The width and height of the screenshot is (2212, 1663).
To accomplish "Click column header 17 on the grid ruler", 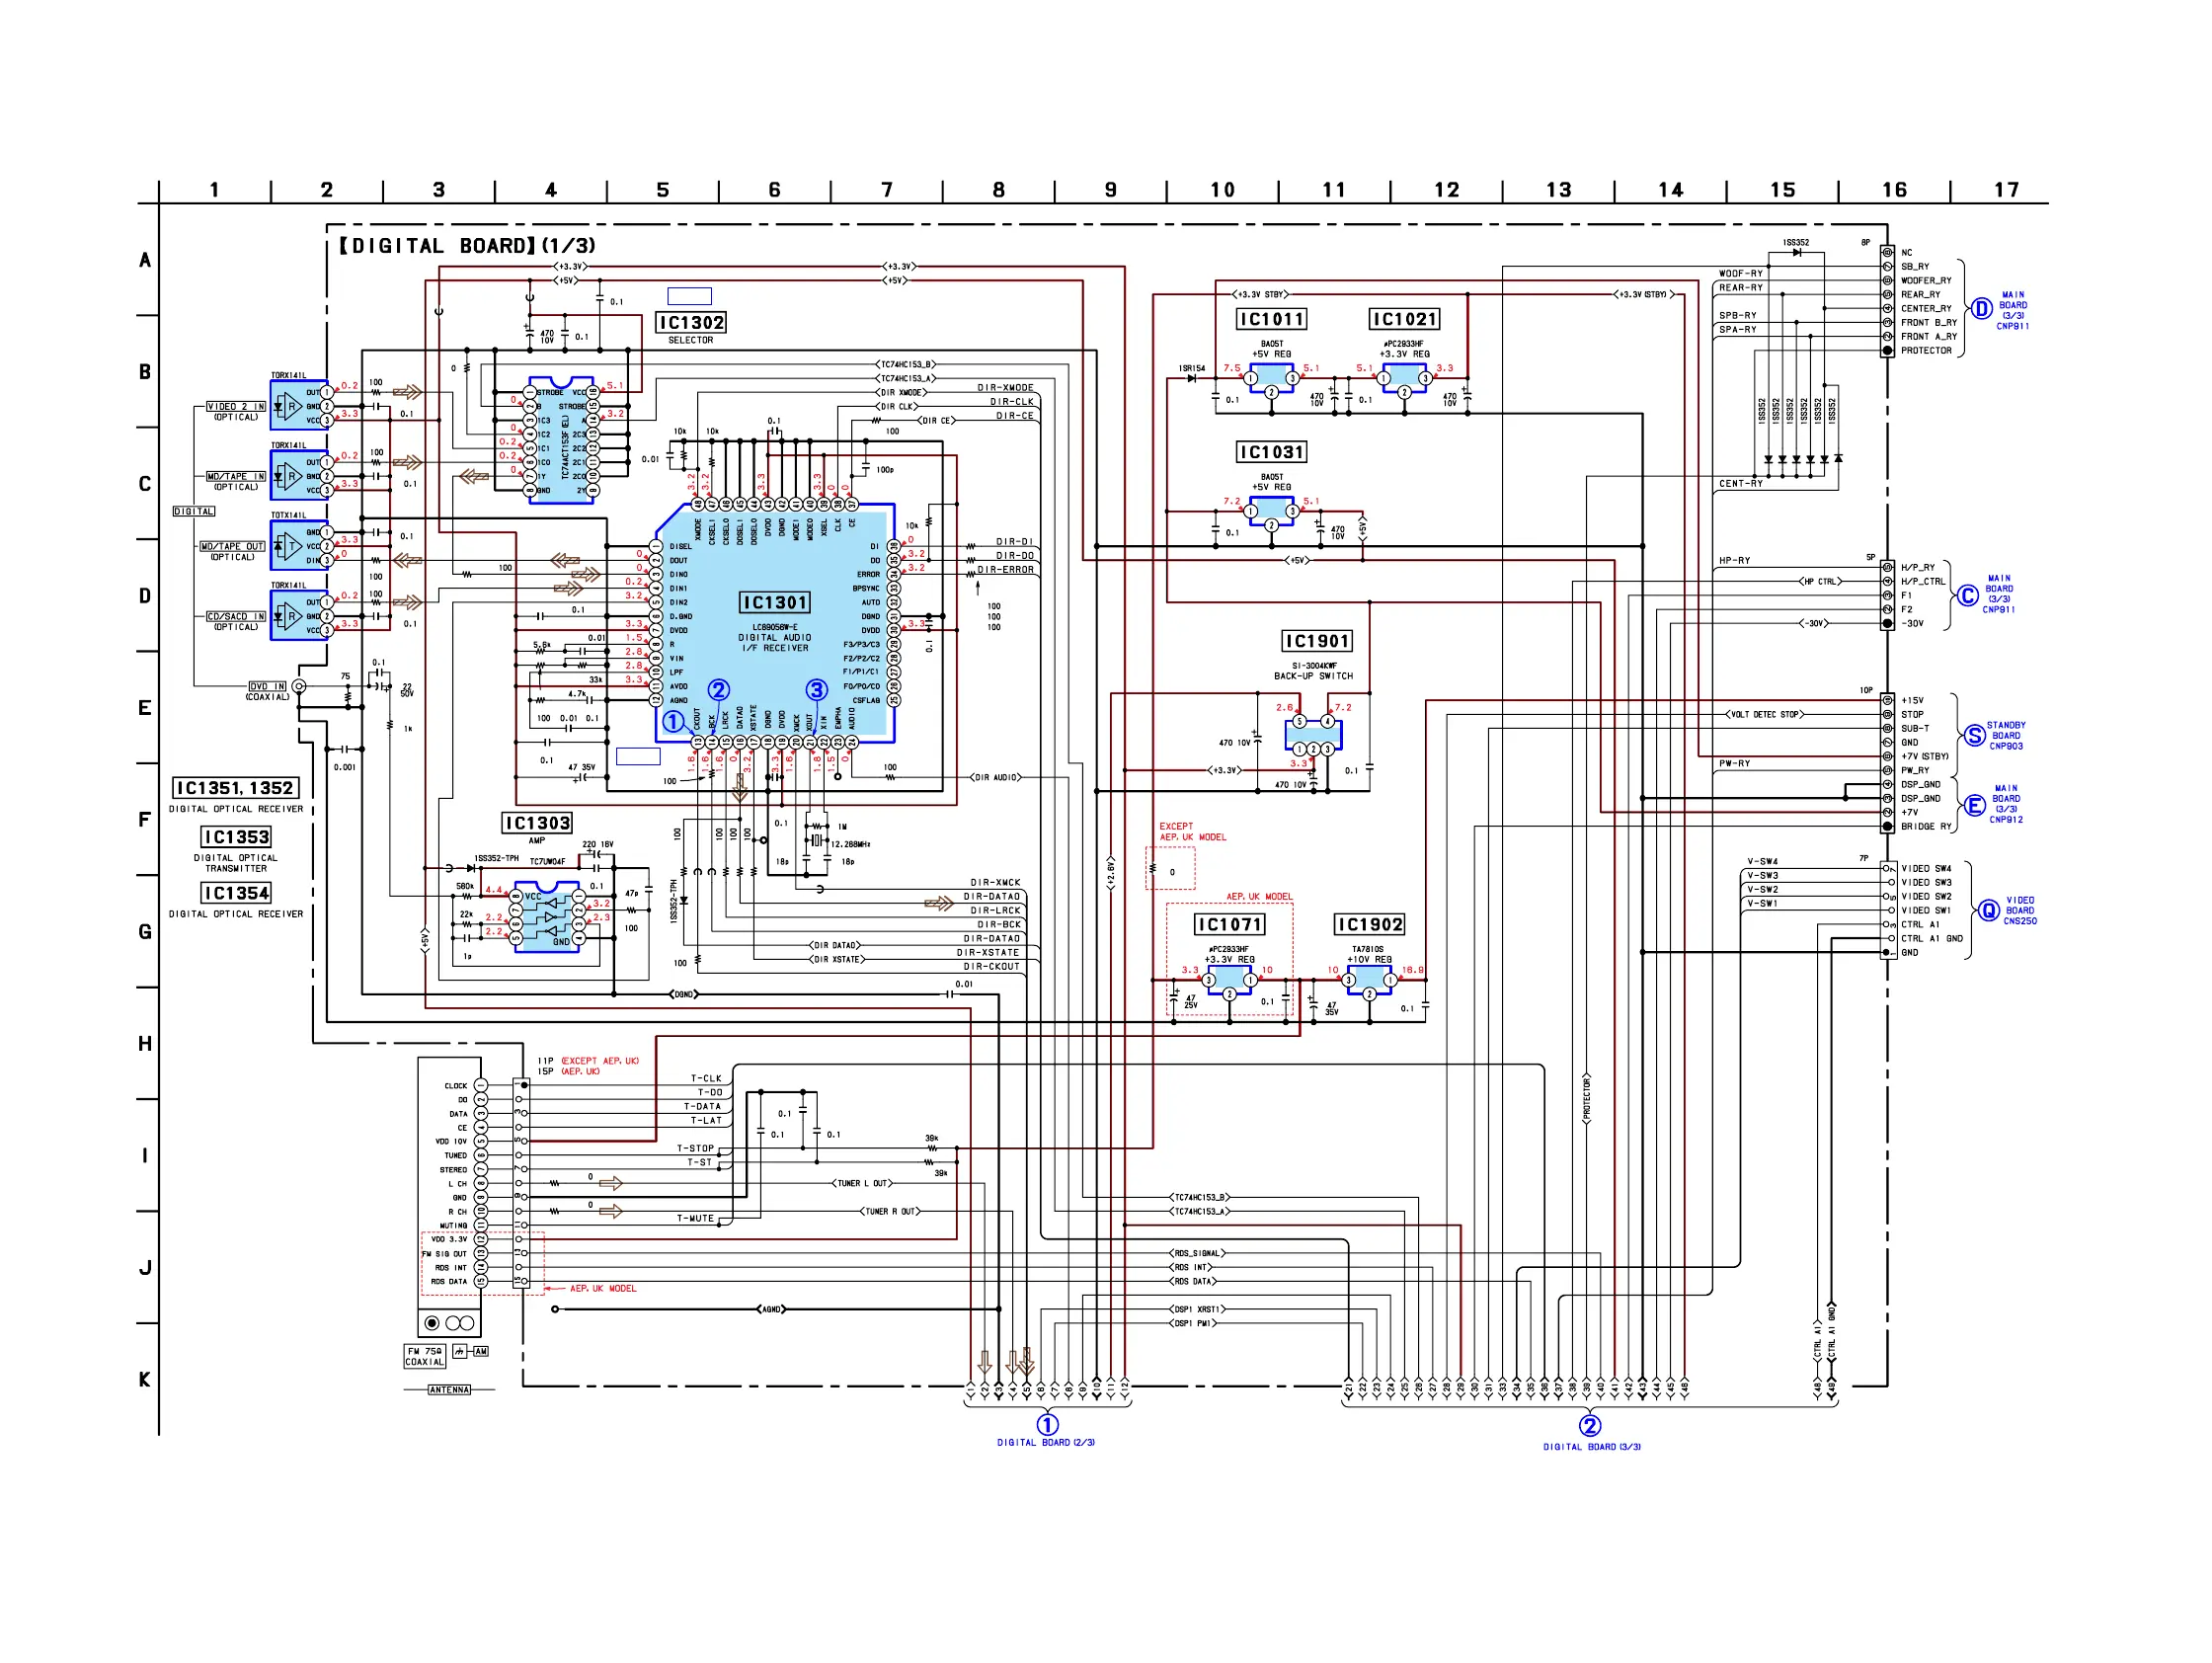I will (2006, 190).
